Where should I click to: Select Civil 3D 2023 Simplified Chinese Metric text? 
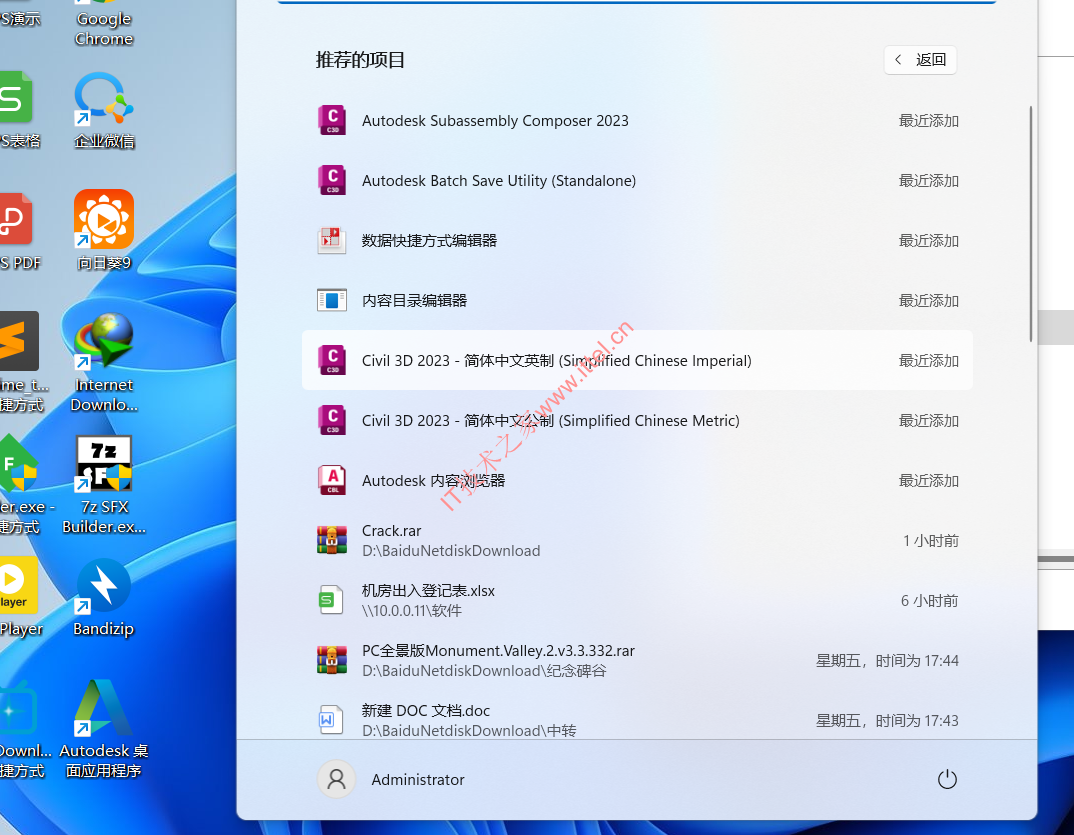[x=551, y=420]
